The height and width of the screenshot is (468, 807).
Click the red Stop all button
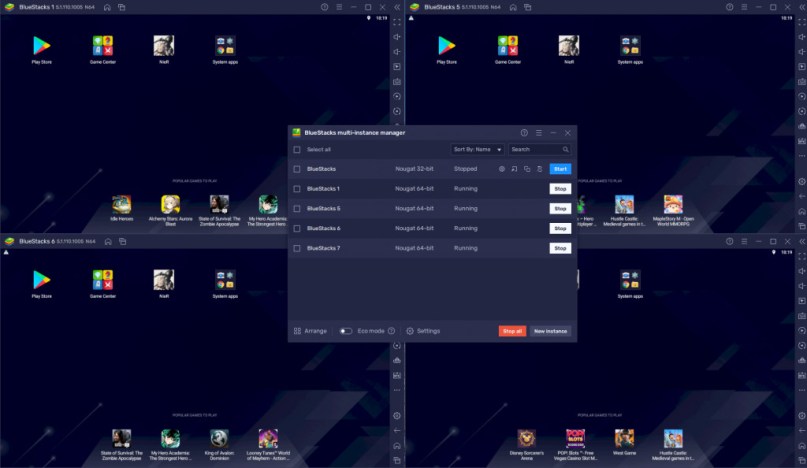(512, 331)
